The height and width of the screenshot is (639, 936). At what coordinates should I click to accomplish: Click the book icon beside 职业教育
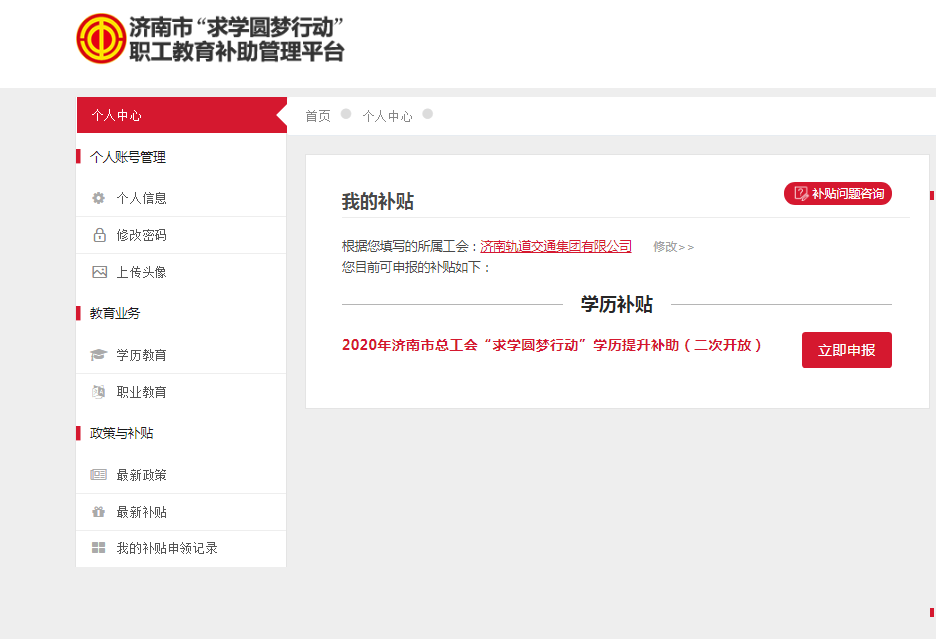click(98, 392)
